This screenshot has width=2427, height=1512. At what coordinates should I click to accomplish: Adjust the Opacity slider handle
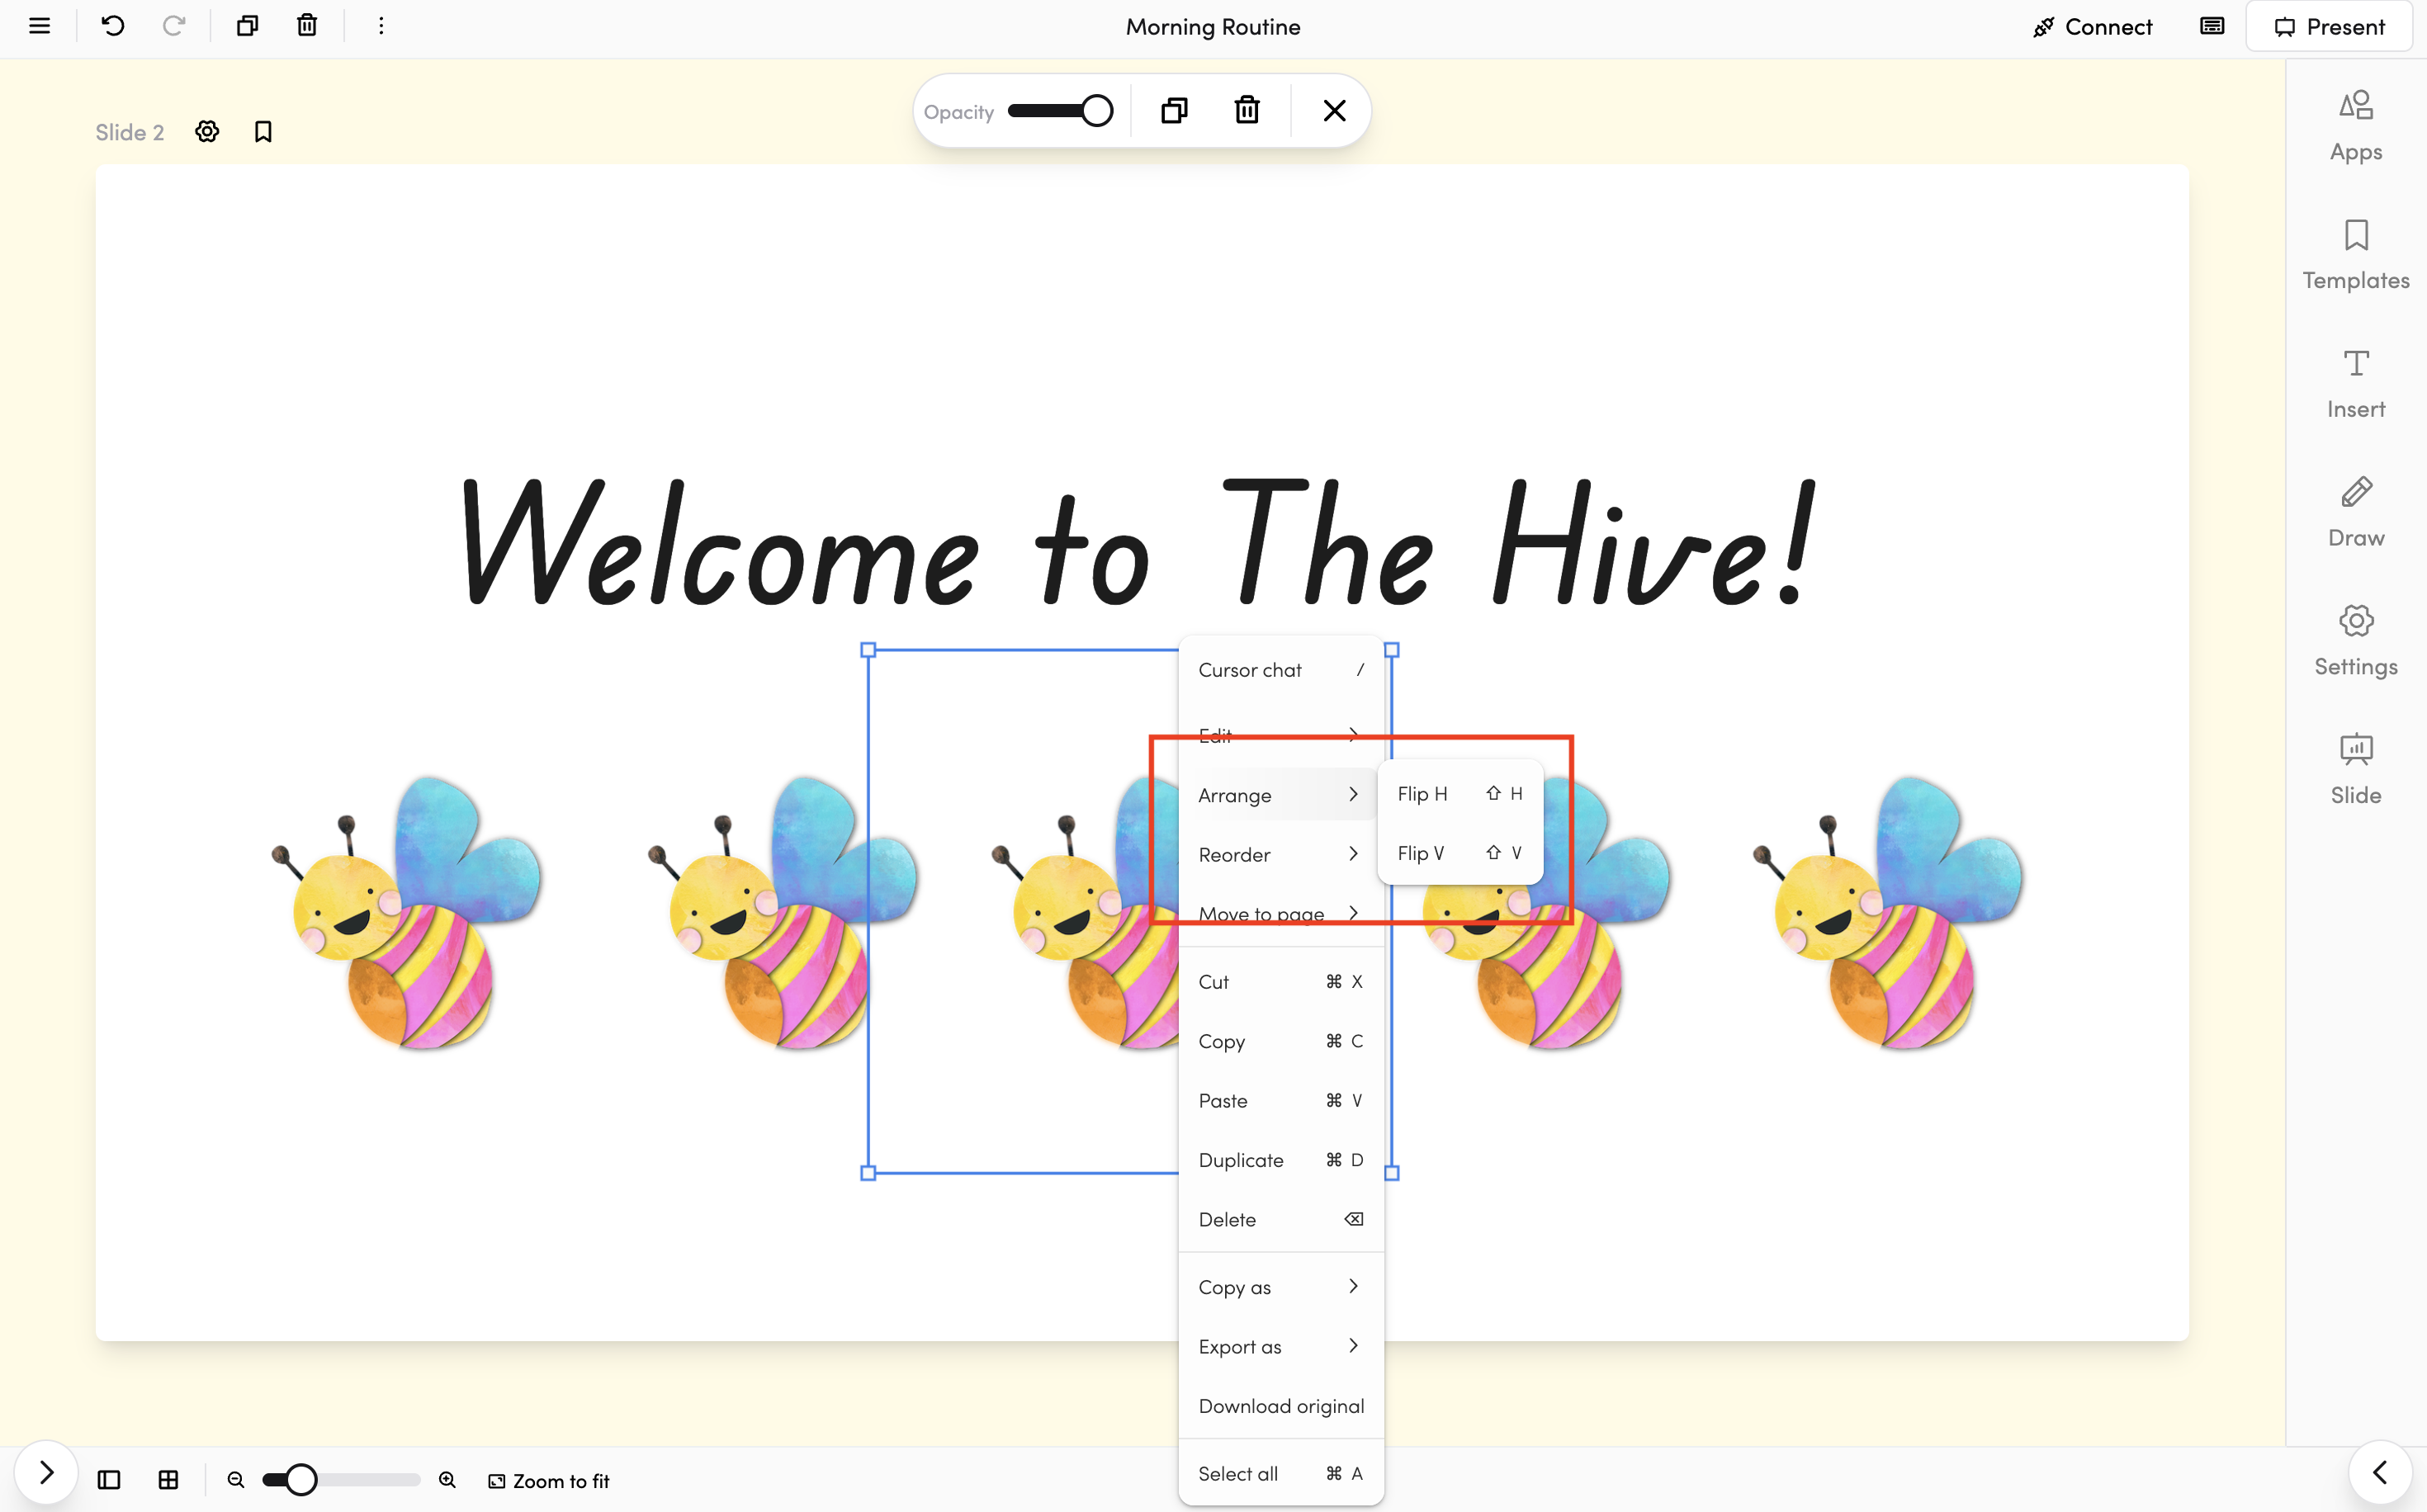pyautogui.click(x=1097, y=111)
